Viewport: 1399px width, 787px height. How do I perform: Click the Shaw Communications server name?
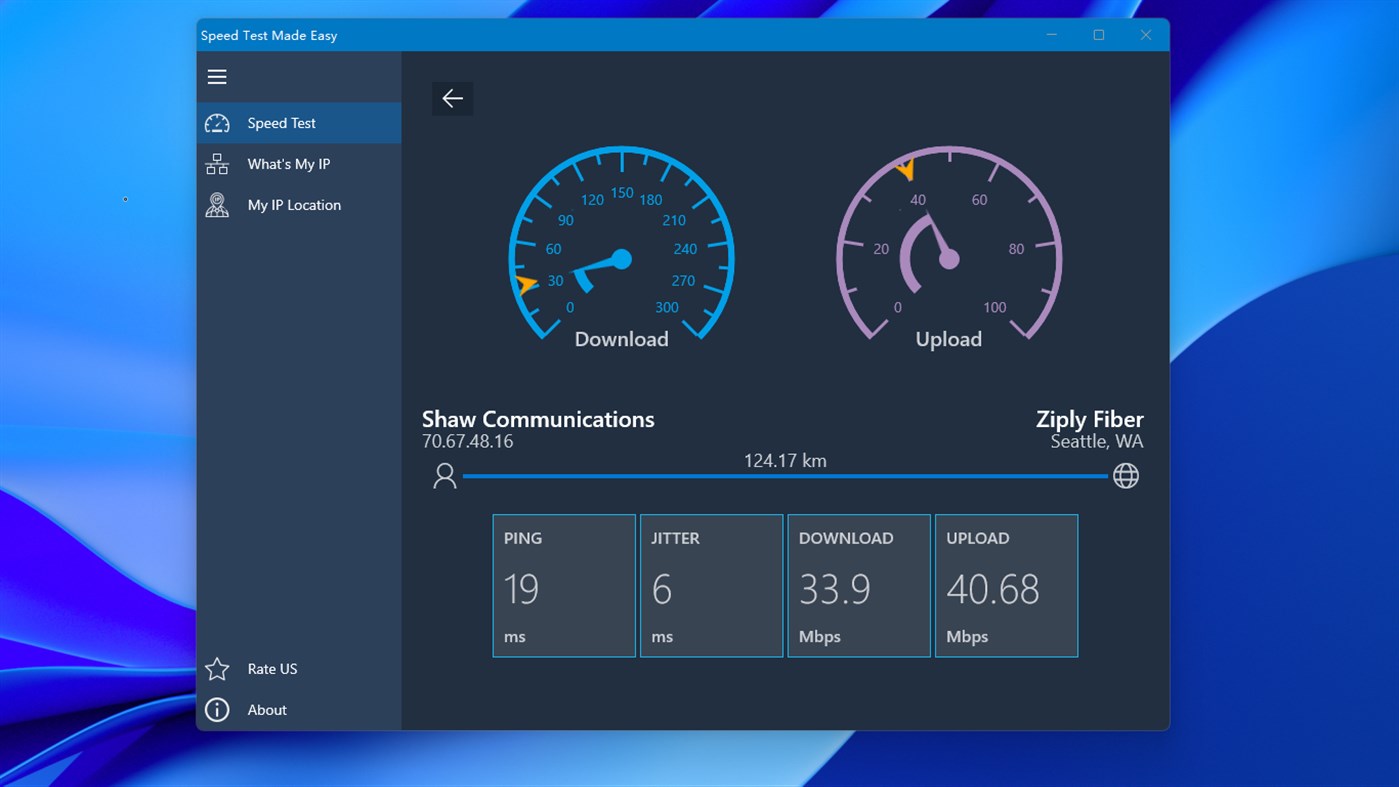coord(538,419)
